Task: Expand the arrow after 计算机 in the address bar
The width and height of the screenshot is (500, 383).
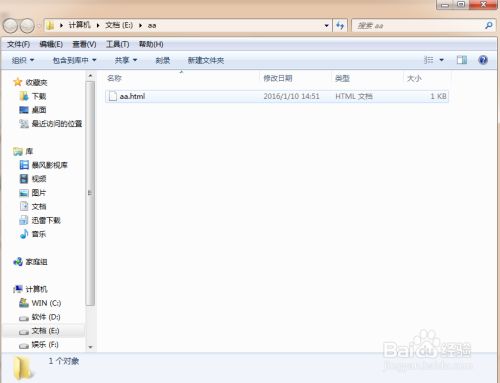Action: 98,25
